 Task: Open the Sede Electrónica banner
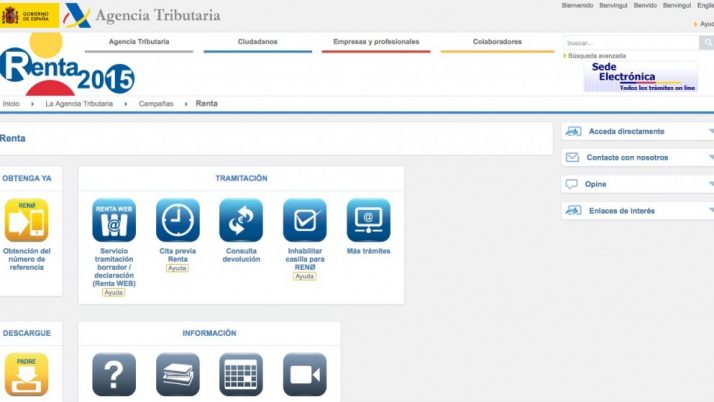click(x=641, y=77)
